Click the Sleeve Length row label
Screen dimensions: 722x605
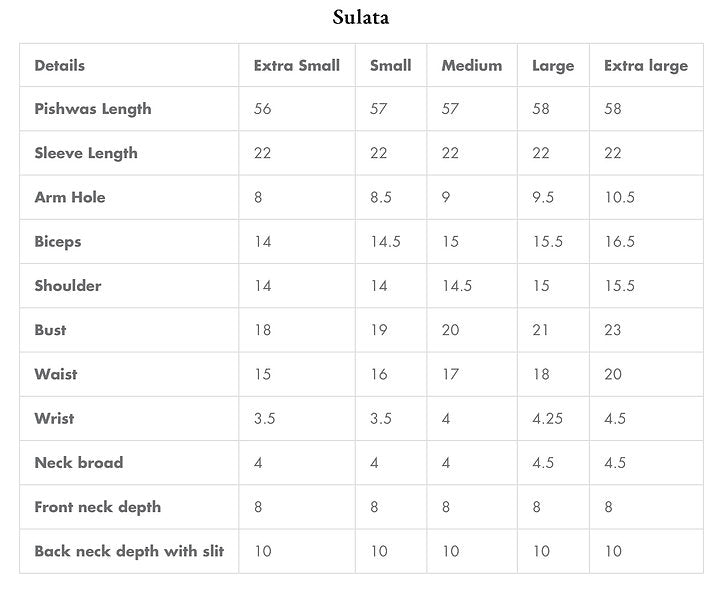[86, 153]
